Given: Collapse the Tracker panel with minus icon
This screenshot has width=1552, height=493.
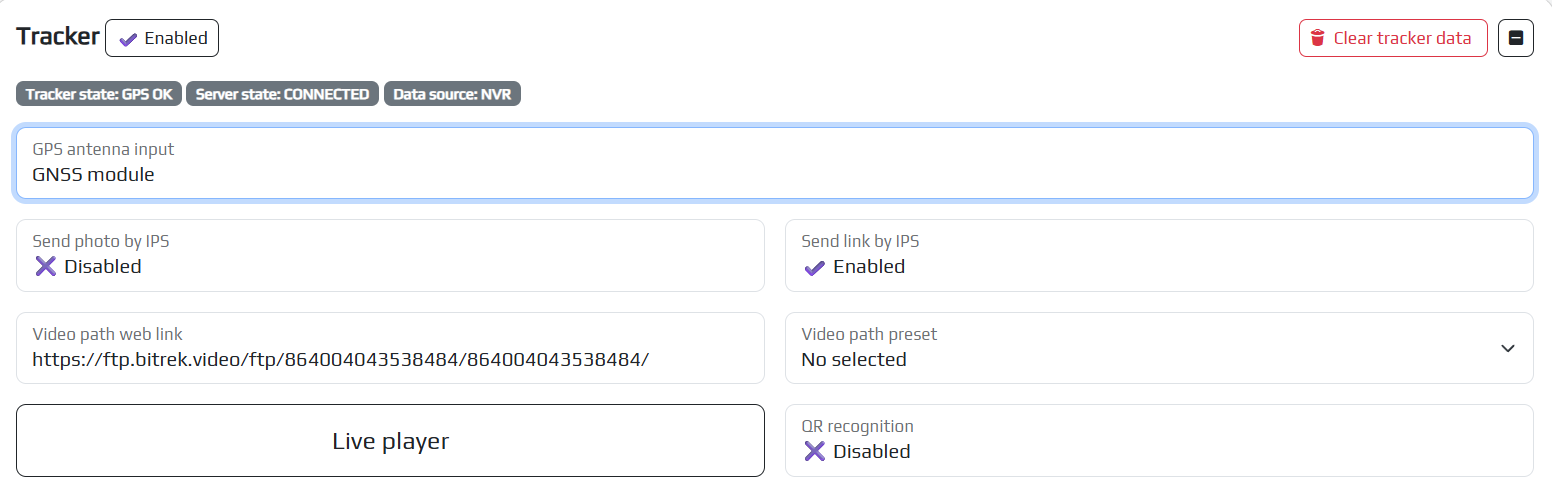Looking at the screenshot, I should 1515,39.
